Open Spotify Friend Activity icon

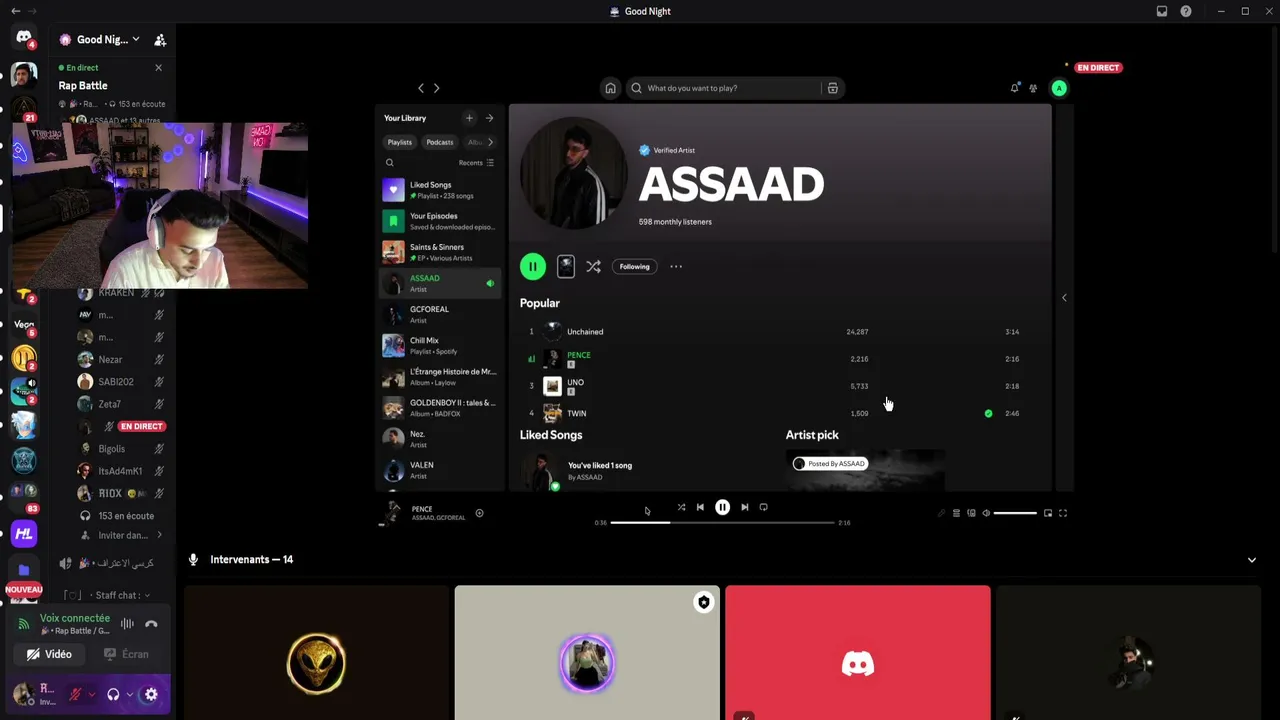(1033, 88)
